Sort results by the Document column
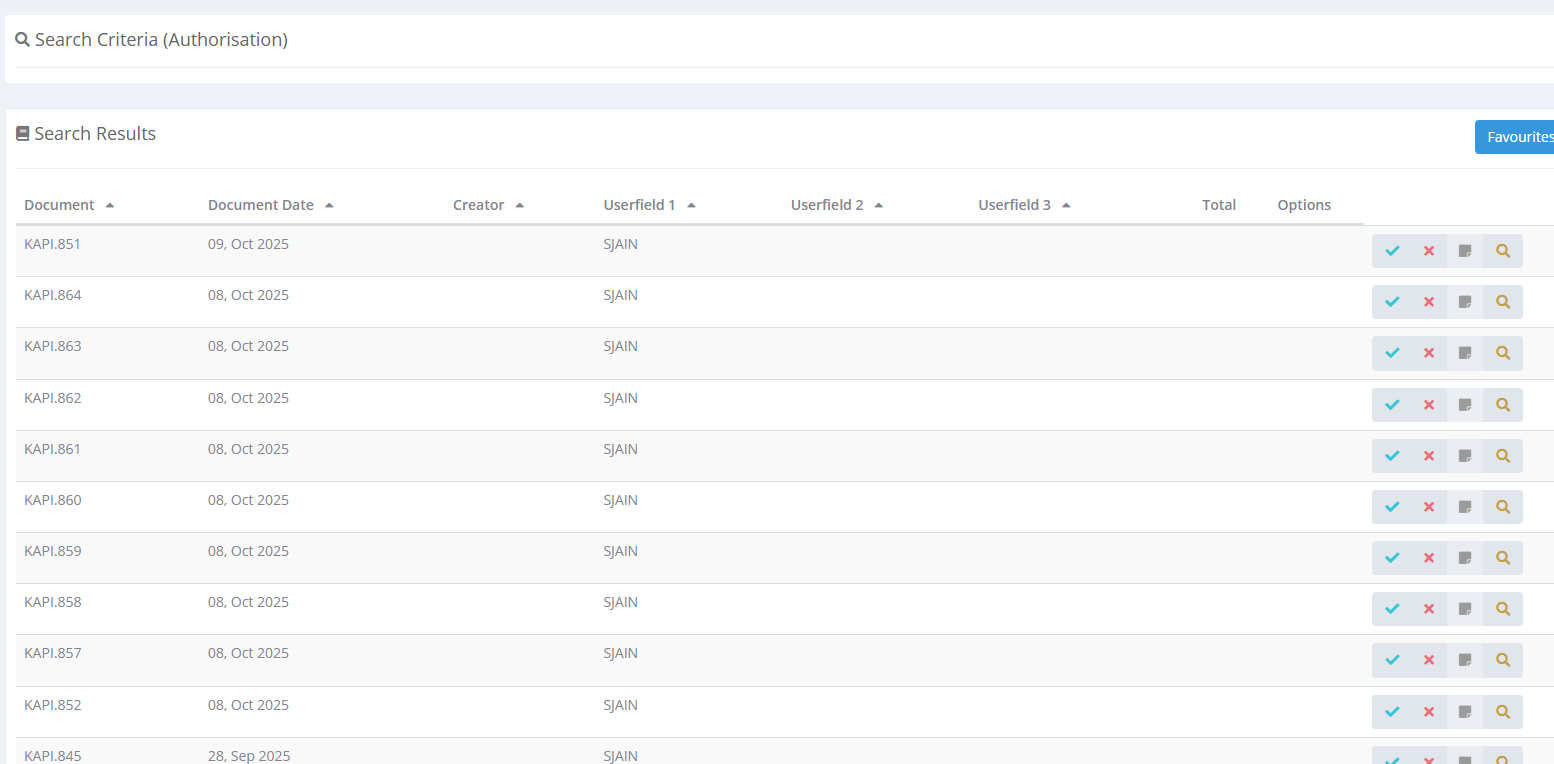This screenshot has height=764, width=1554. [60, 205]
